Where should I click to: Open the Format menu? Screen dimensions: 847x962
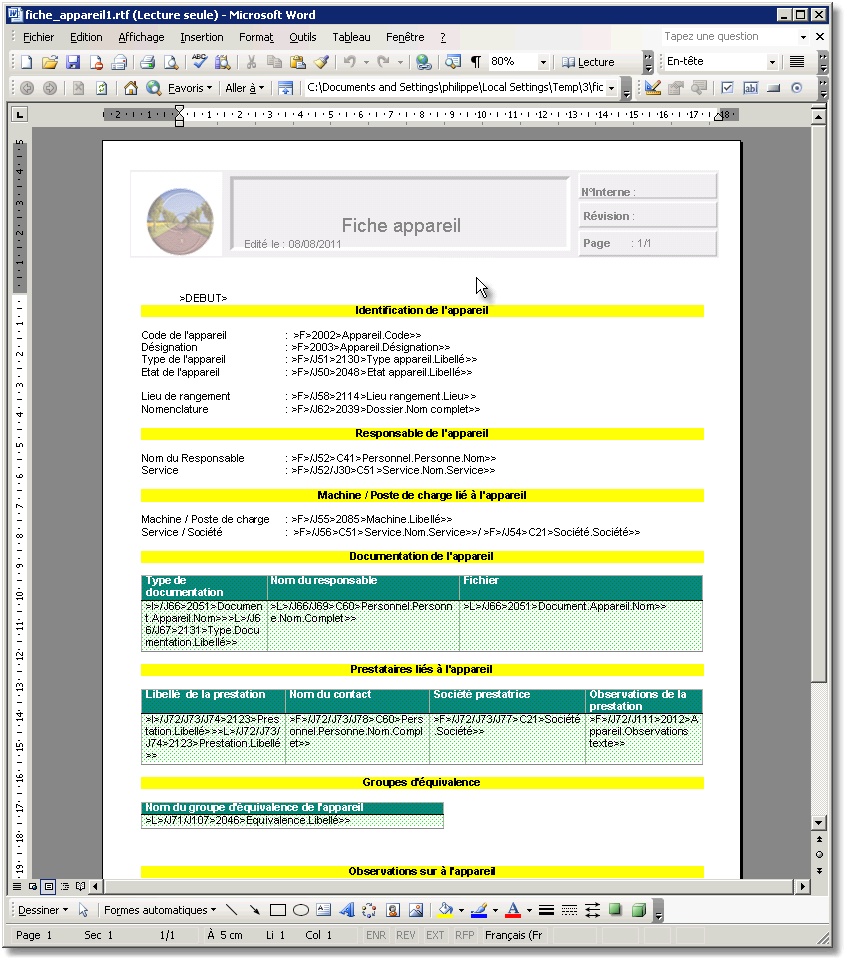coord(256,37)
